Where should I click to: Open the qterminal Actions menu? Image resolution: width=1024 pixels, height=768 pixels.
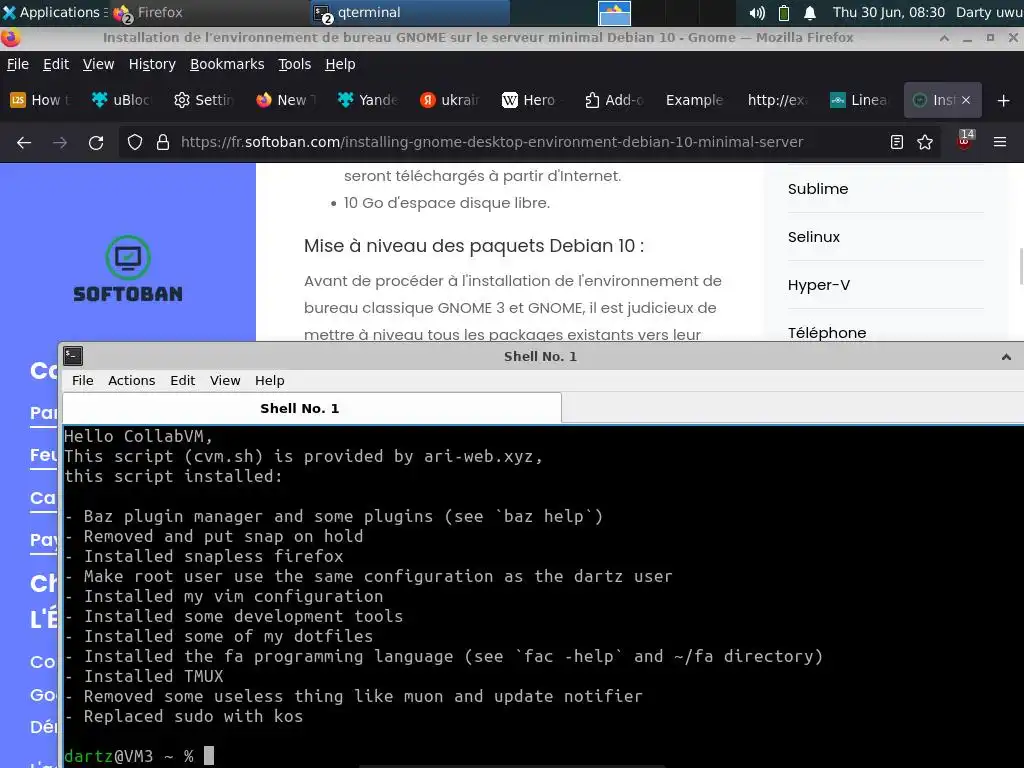(x=131, y=381)
